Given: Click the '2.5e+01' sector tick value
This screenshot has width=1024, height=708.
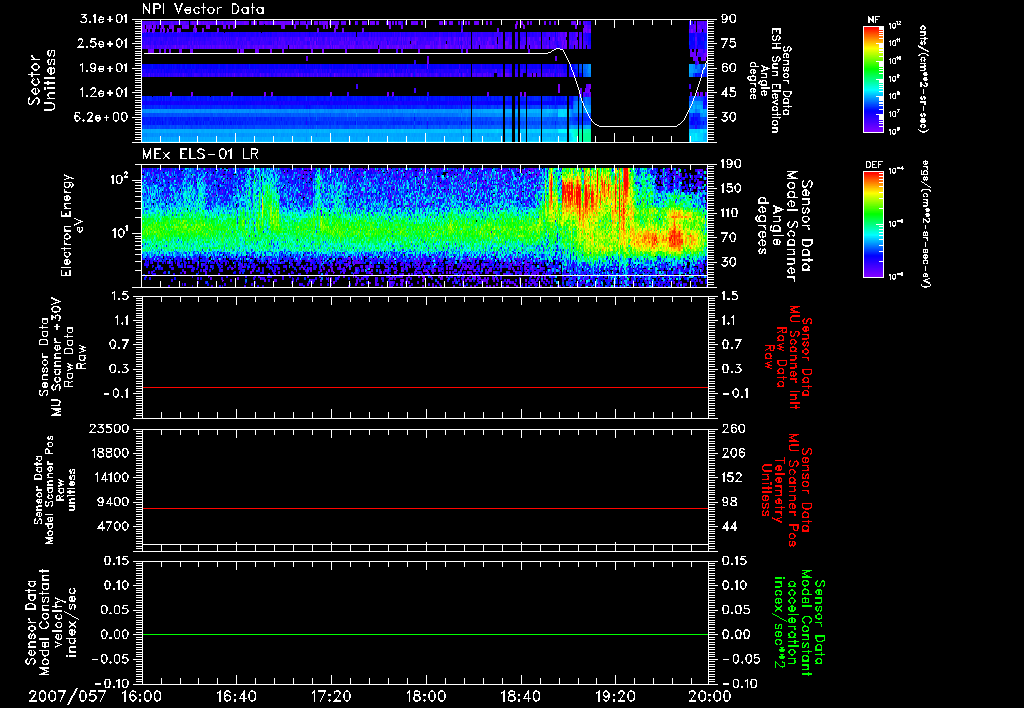Looking at the screenshot, I should click(104, 43).
